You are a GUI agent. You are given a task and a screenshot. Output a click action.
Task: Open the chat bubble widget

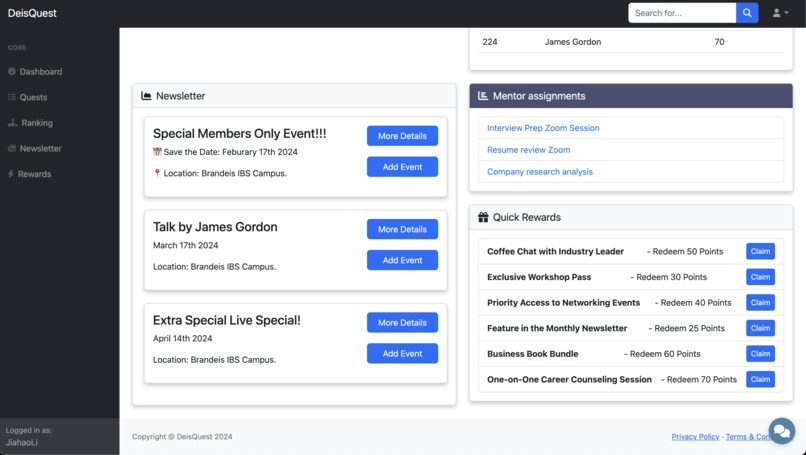pyautogui.click(x=782, y=430)
